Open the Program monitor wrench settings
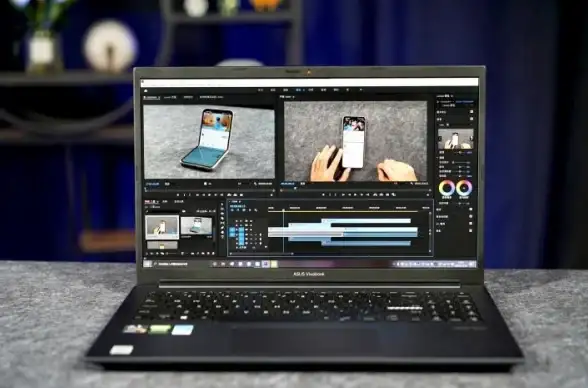 (x=412, y=184)
